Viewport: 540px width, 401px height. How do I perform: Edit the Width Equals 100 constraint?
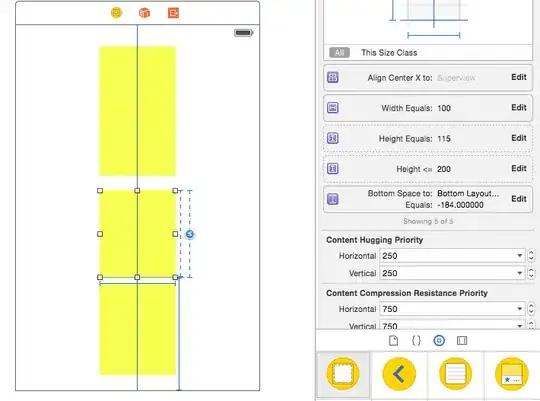(519, 107)
